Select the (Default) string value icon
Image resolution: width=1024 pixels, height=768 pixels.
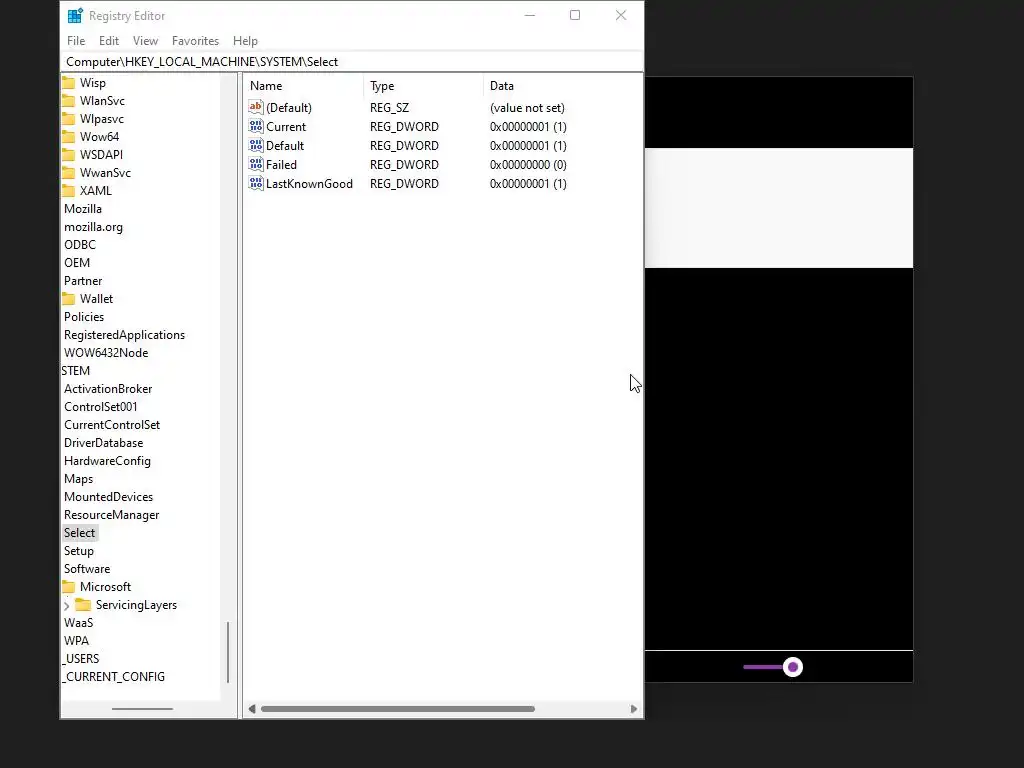(x=256, y=107)
